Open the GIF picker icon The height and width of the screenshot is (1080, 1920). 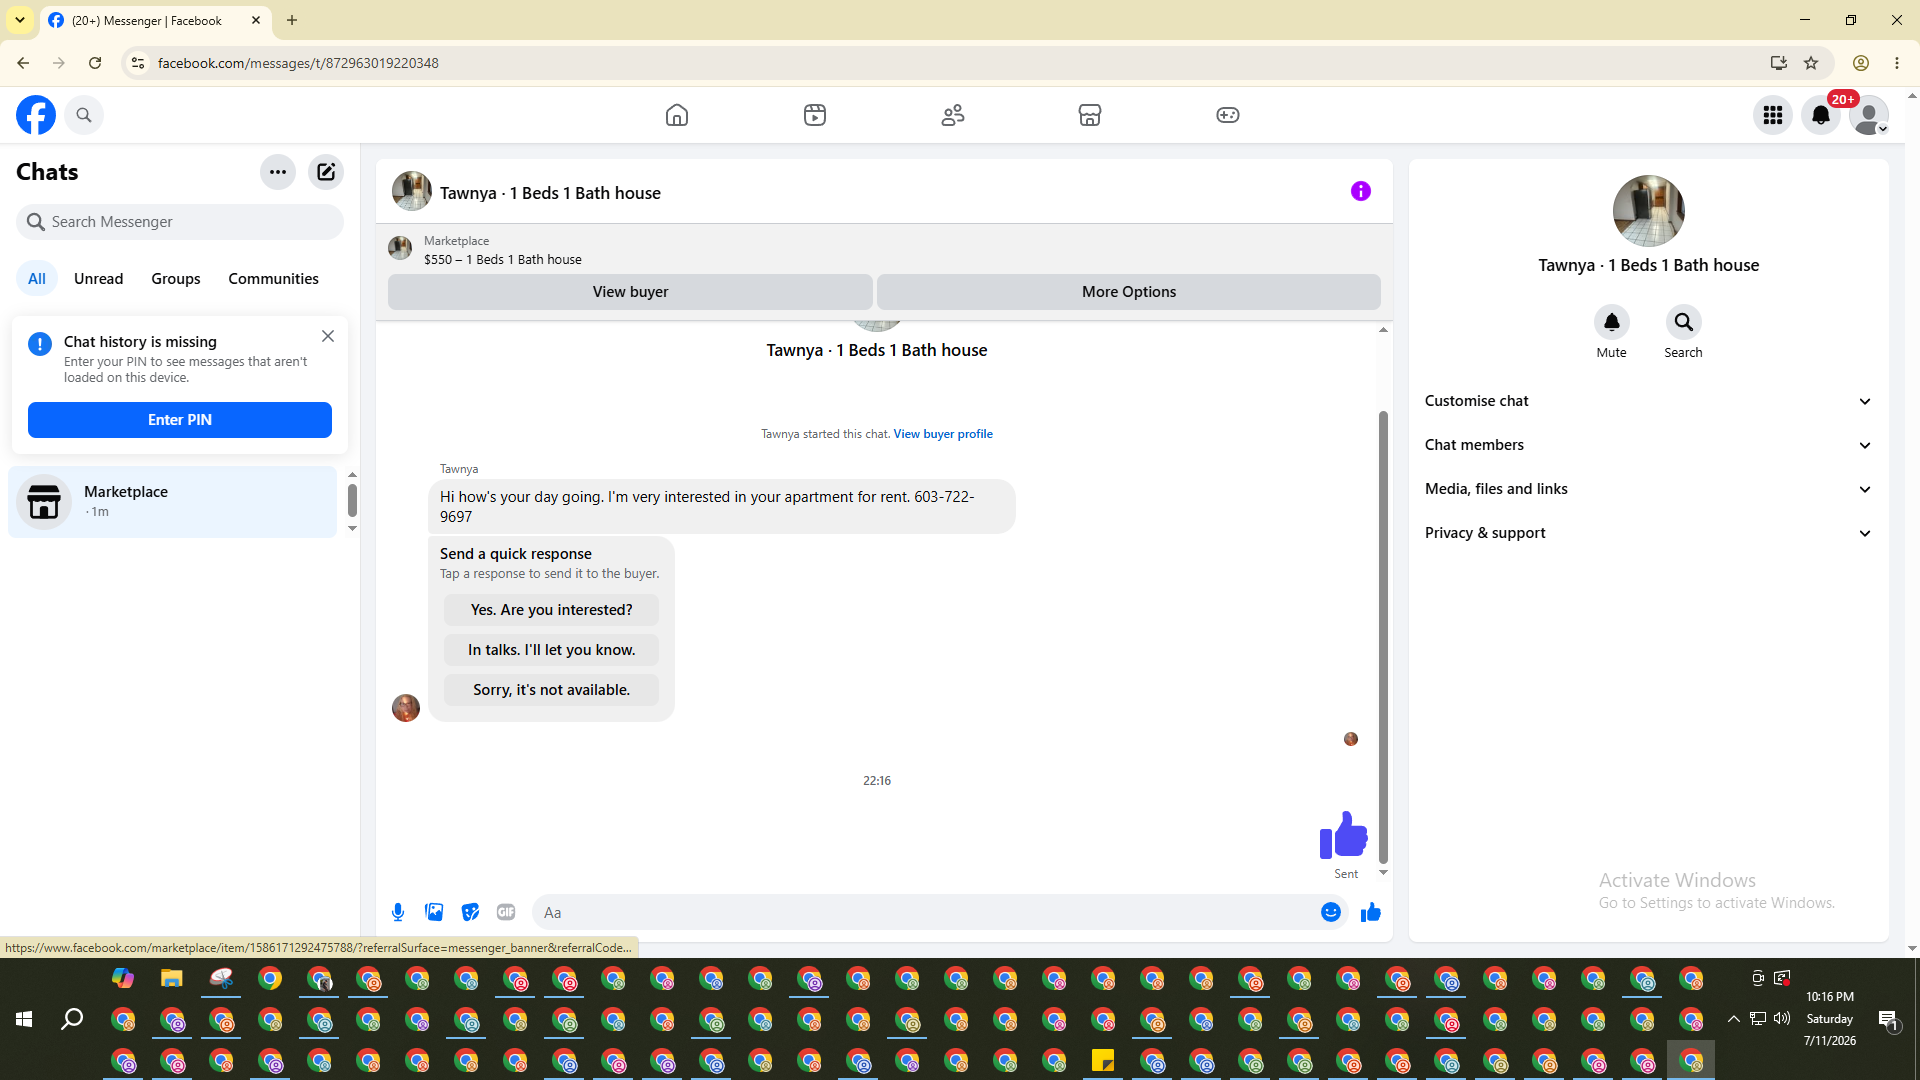[x=506, y=912]
